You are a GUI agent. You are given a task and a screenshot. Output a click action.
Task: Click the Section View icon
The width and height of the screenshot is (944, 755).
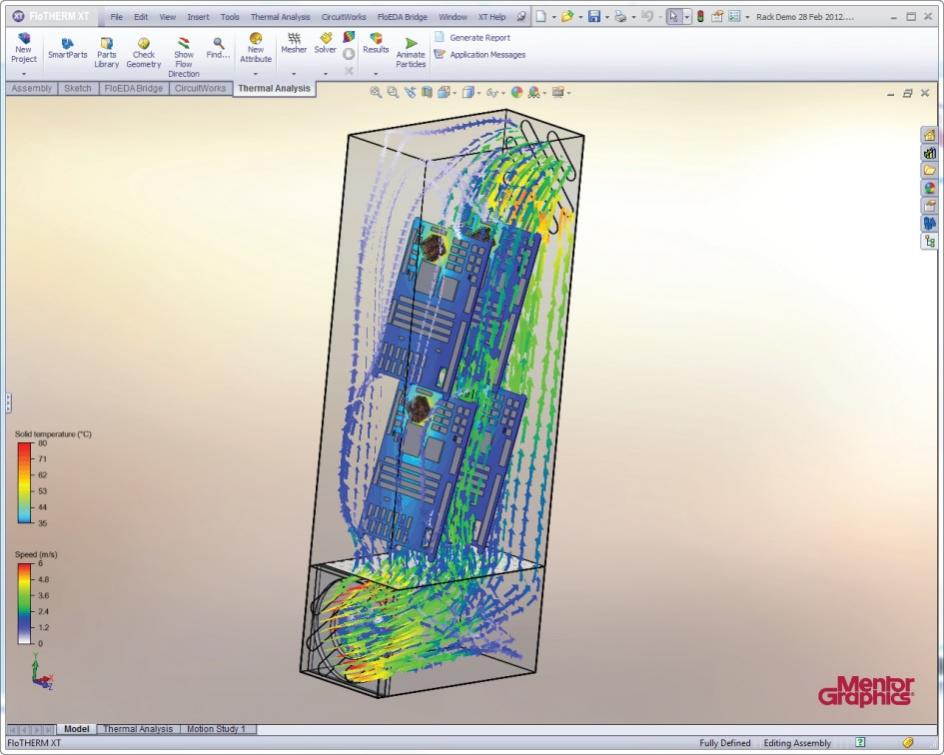pos(427,93)
